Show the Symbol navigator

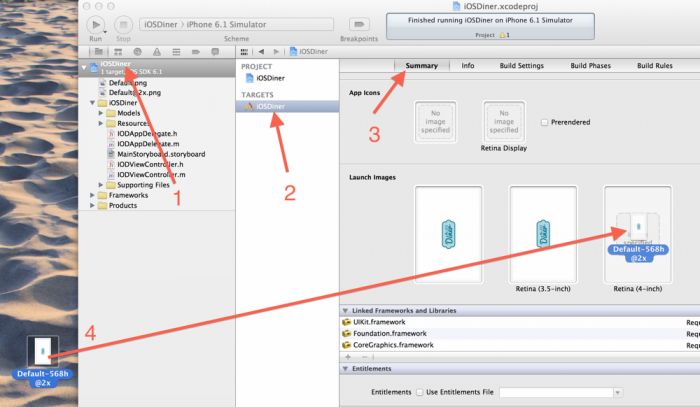click(118, 52)
